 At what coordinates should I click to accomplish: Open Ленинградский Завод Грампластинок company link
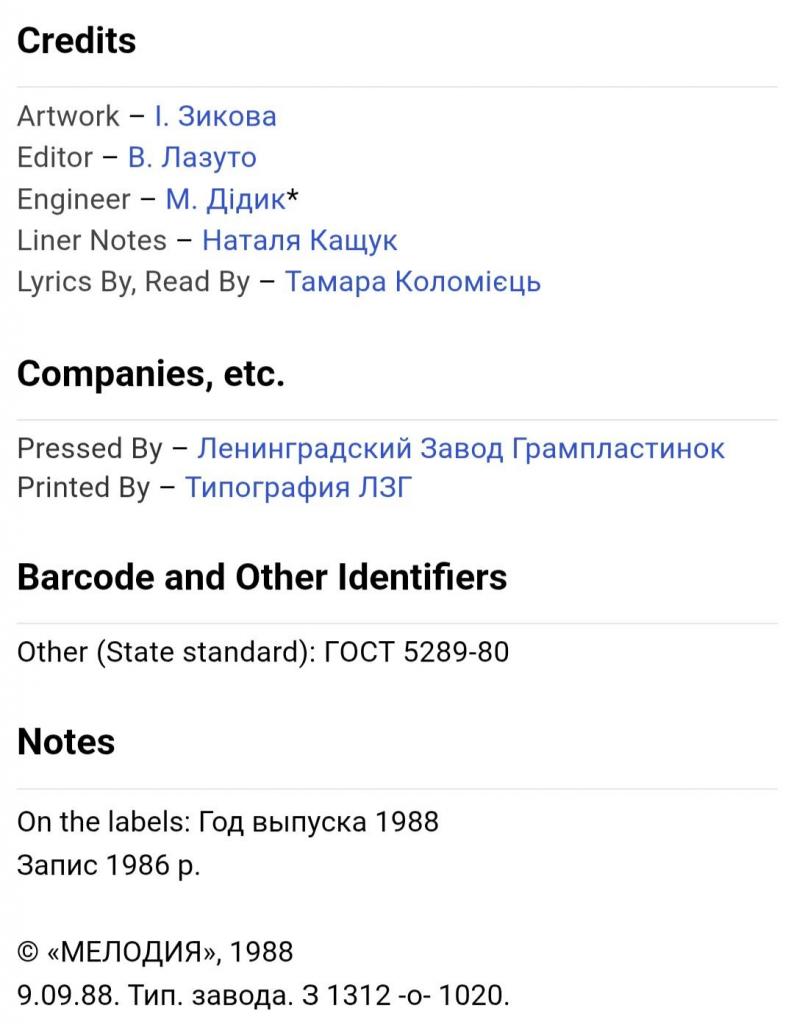point(460,448)
